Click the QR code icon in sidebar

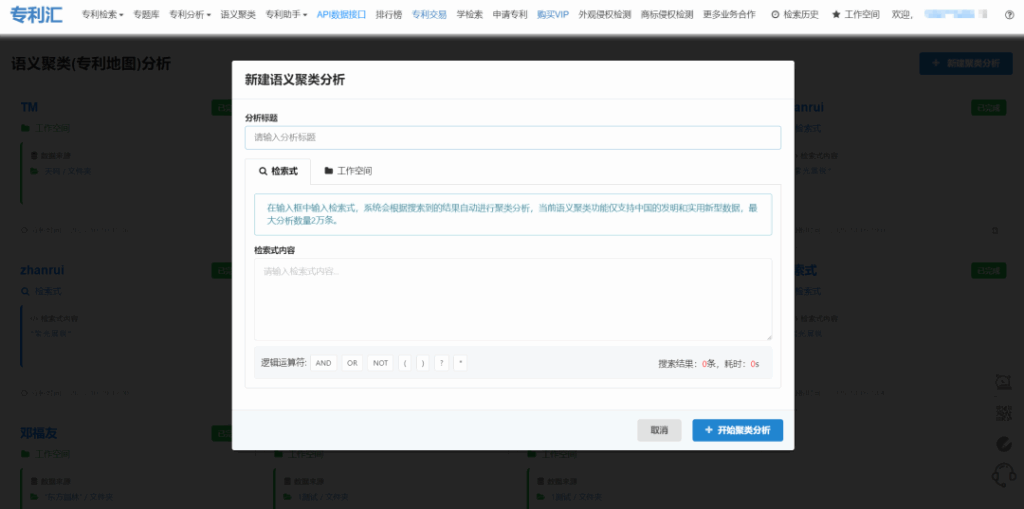(1004, 413)
